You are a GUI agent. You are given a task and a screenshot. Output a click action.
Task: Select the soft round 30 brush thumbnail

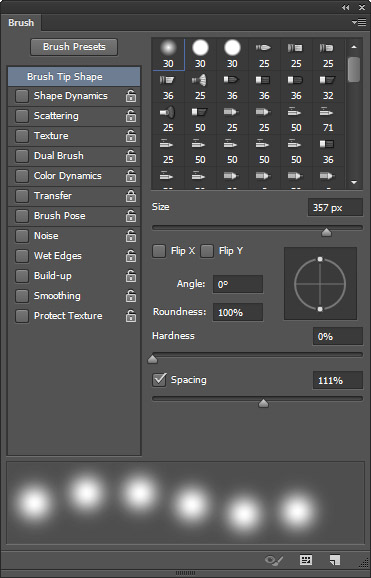[x=168, y=54]
